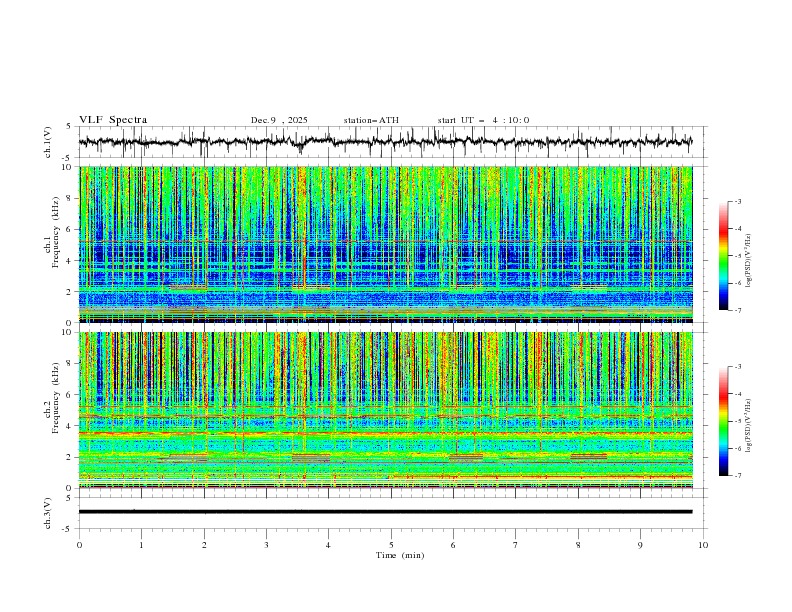Screen dimensions: 792x612
Task: Click the 3 minute tick on time axis
Action: click(266, 545)
